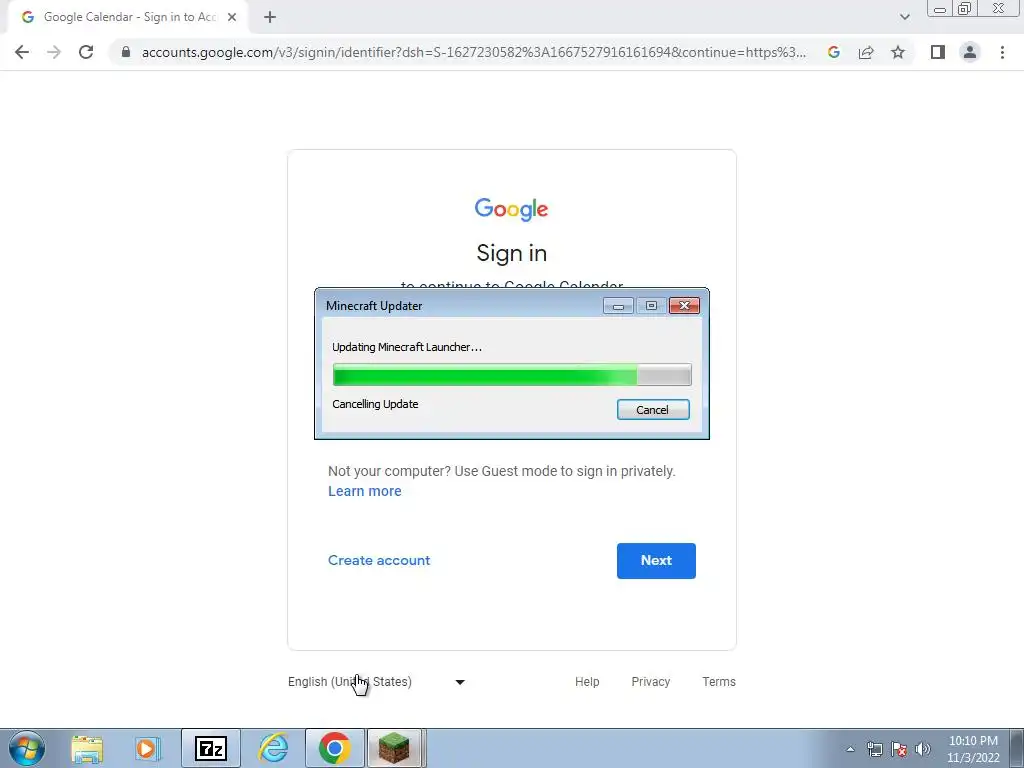Cancel the Minecraft update
The image size is (1024, 768).
point(653,409)
